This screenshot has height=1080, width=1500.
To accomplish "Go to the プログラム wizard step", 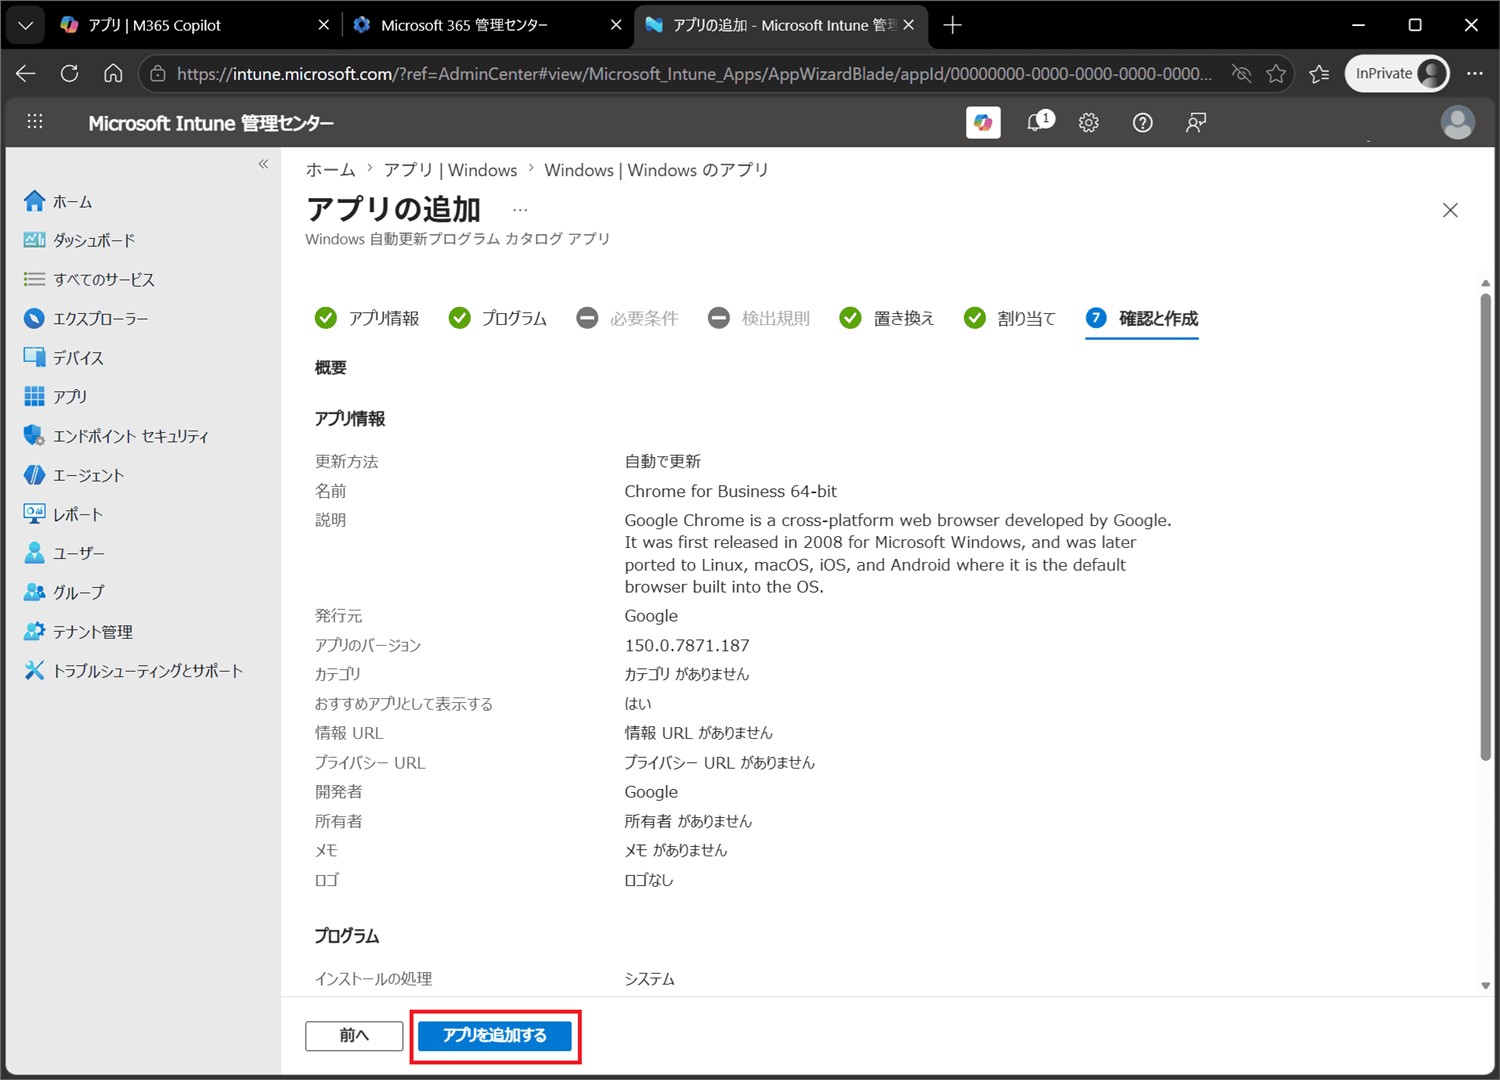I will [x=498, y=318].
